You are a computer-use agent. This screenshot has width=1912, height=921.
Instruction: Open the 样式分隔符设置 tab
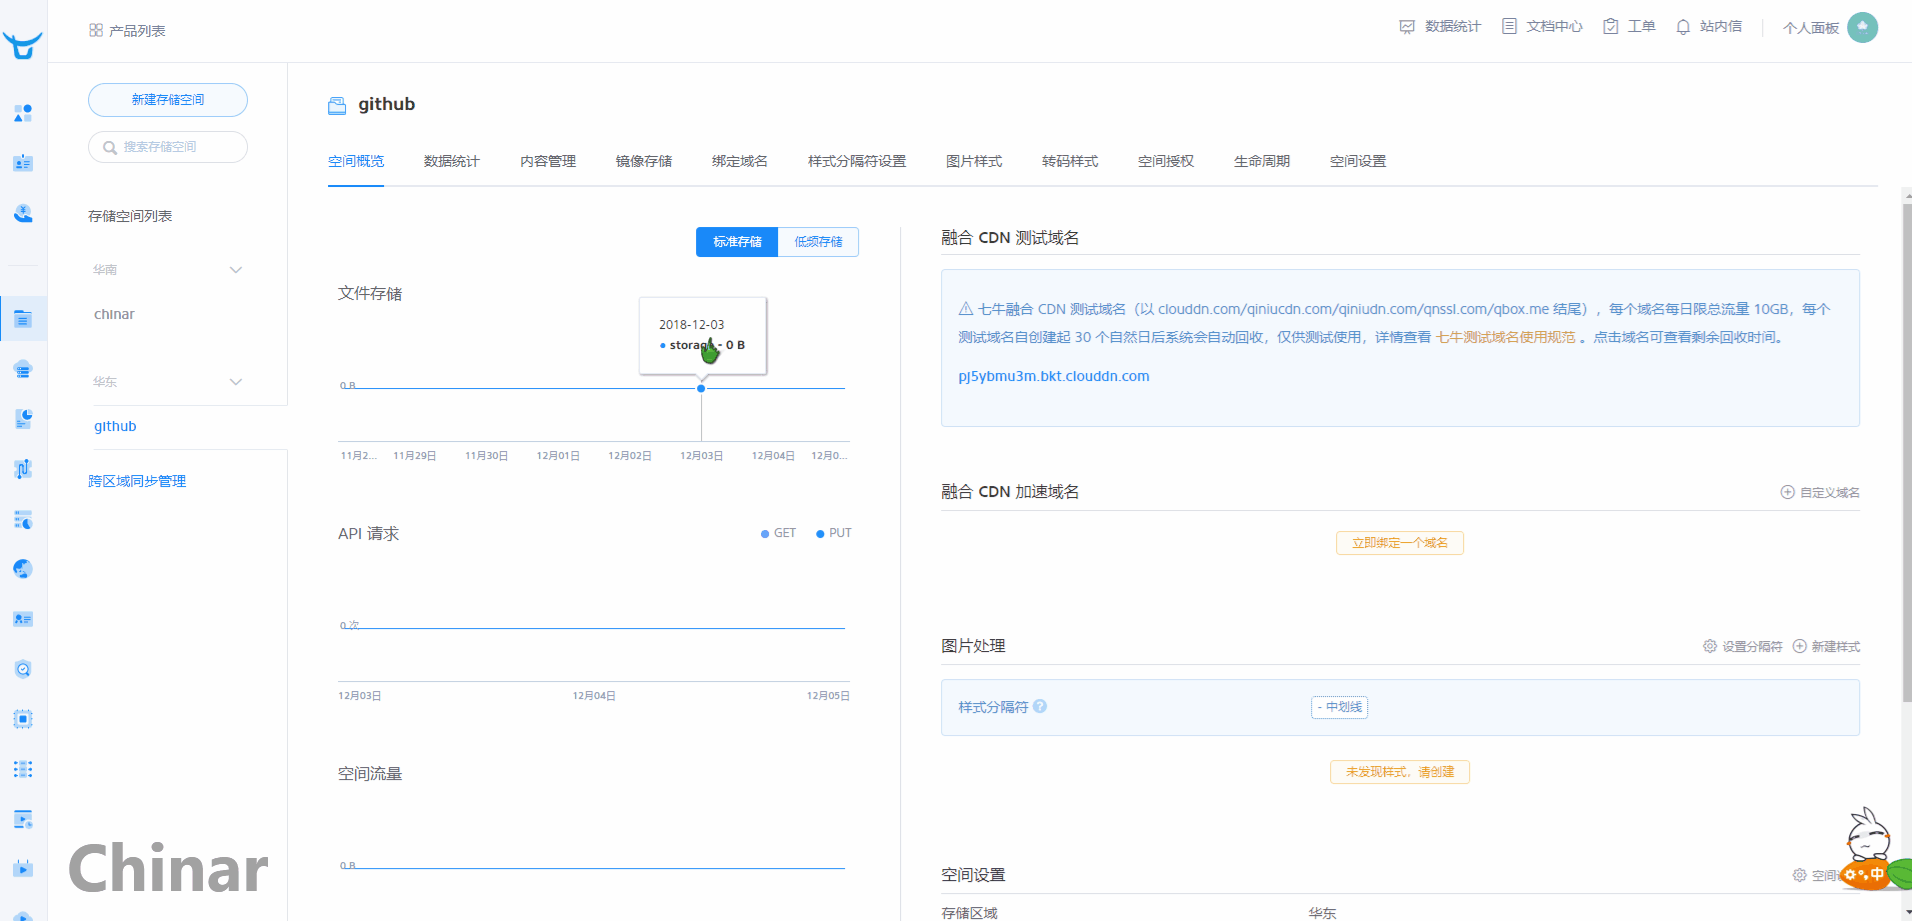[857, 161]
